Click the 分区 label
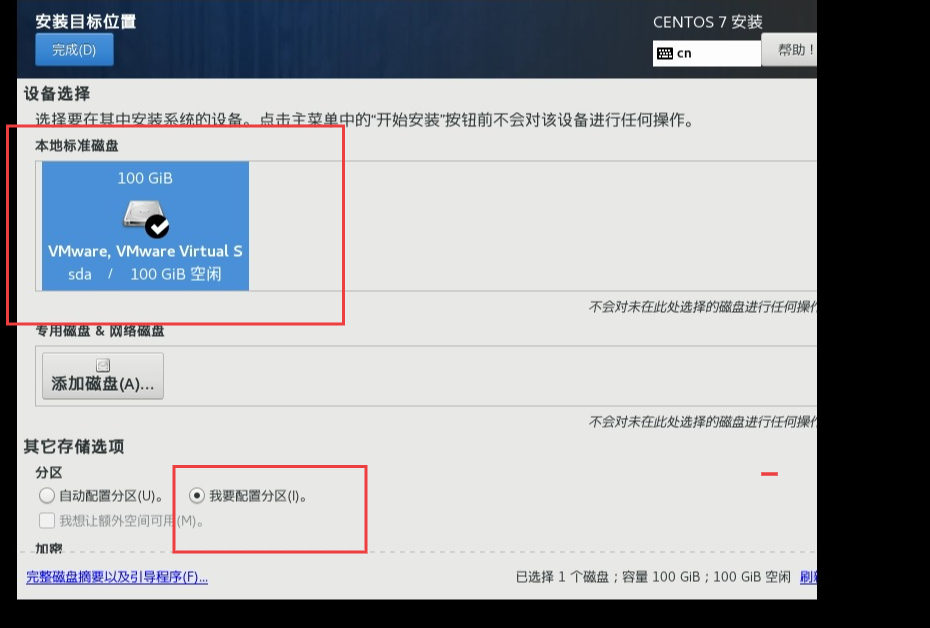Image resolution: width=930 pixels, height=628 pixels. (49, 473)
